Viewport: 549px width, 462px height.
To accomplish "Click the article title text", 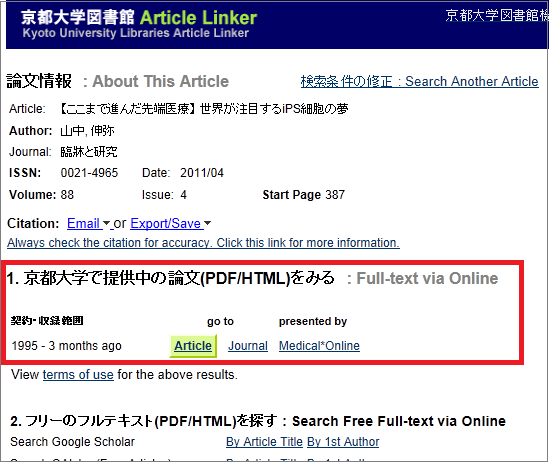I will click(x=204, y=109).
